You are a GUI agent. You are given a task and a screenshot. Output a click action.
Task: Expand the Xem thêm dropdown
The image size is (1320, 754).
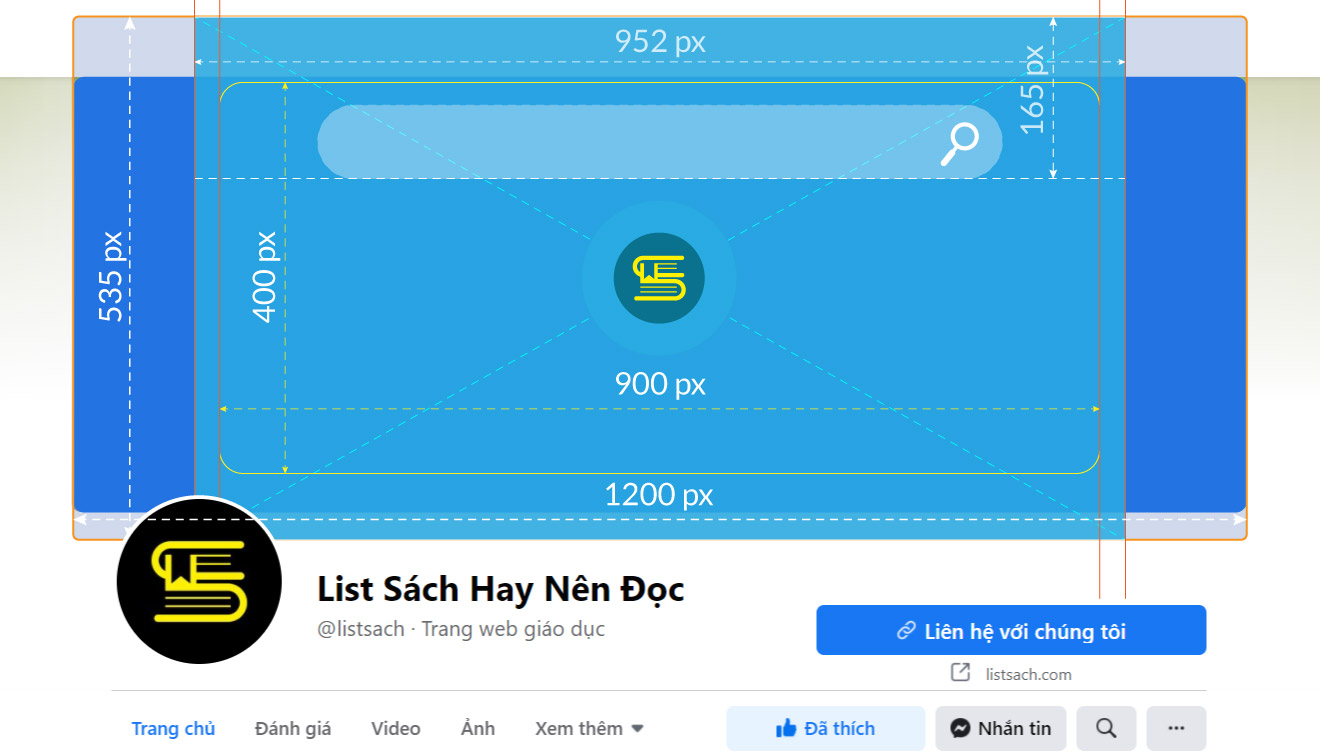tap(589, 729)
